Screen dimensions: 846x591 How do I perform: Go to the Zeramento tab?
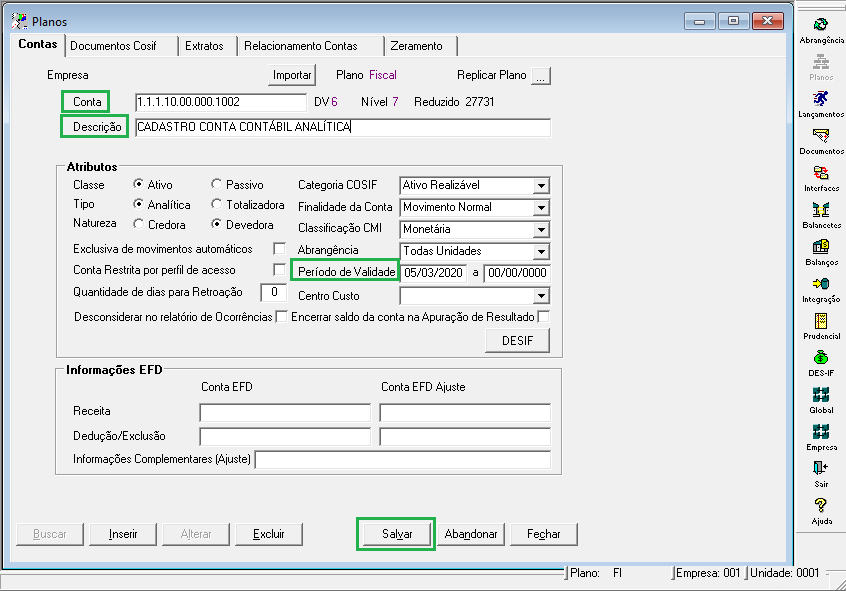(x=421, y=46)
